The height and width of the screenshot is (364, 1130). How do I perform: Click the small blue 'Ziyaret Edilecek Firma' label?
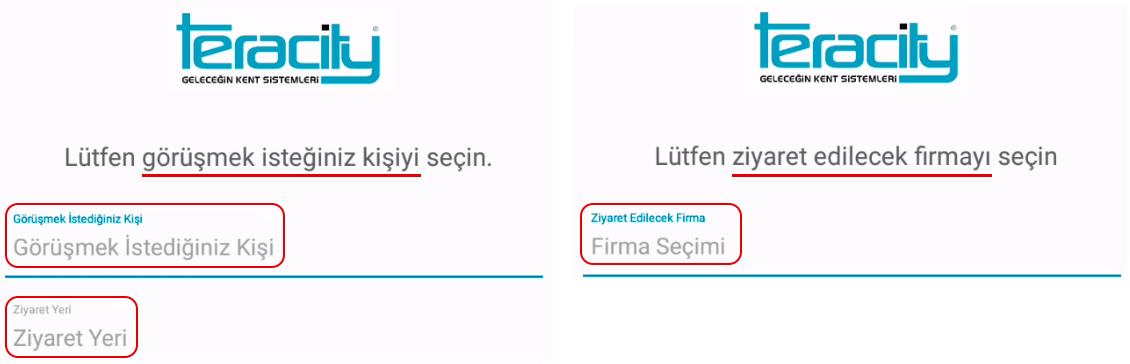tap(648, 218)
